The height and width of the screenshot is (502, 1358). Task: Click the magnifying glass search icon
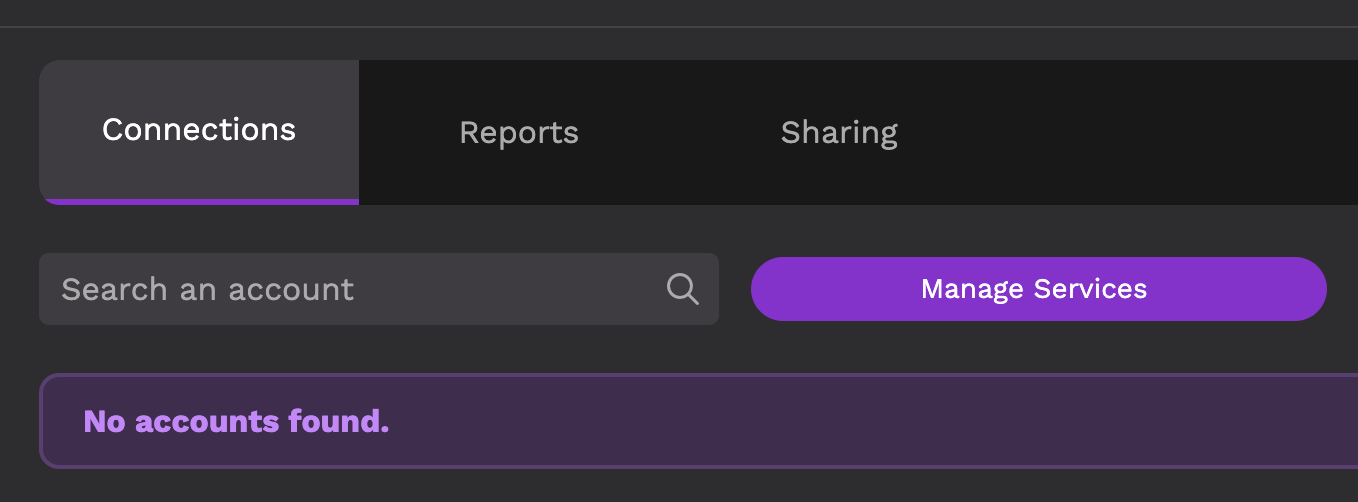pos(682,289)
